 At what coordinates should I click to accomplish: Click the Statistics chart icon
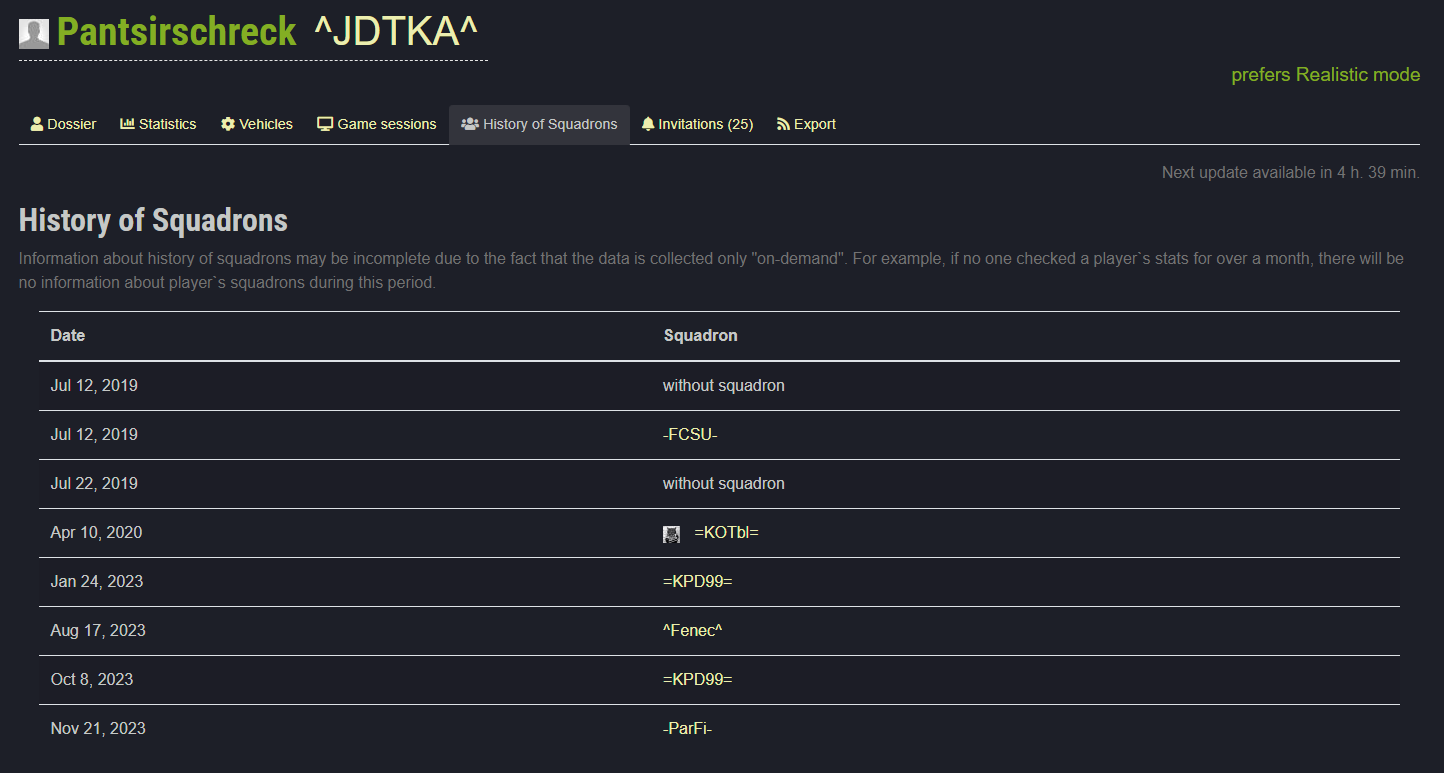coord(127,124)
